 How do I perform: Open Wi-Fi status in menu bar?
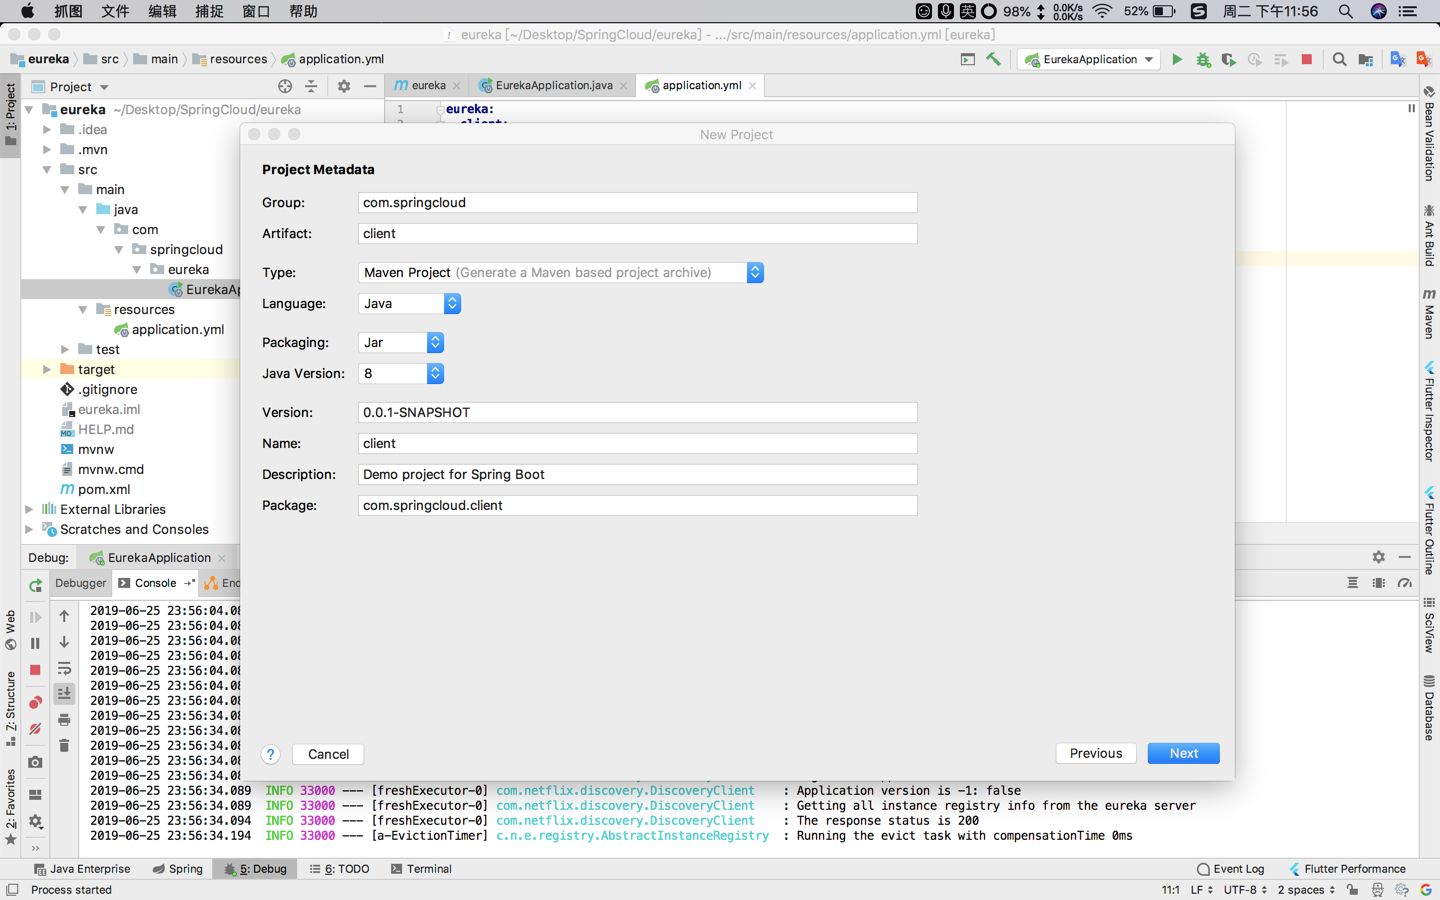point(1102,11)
